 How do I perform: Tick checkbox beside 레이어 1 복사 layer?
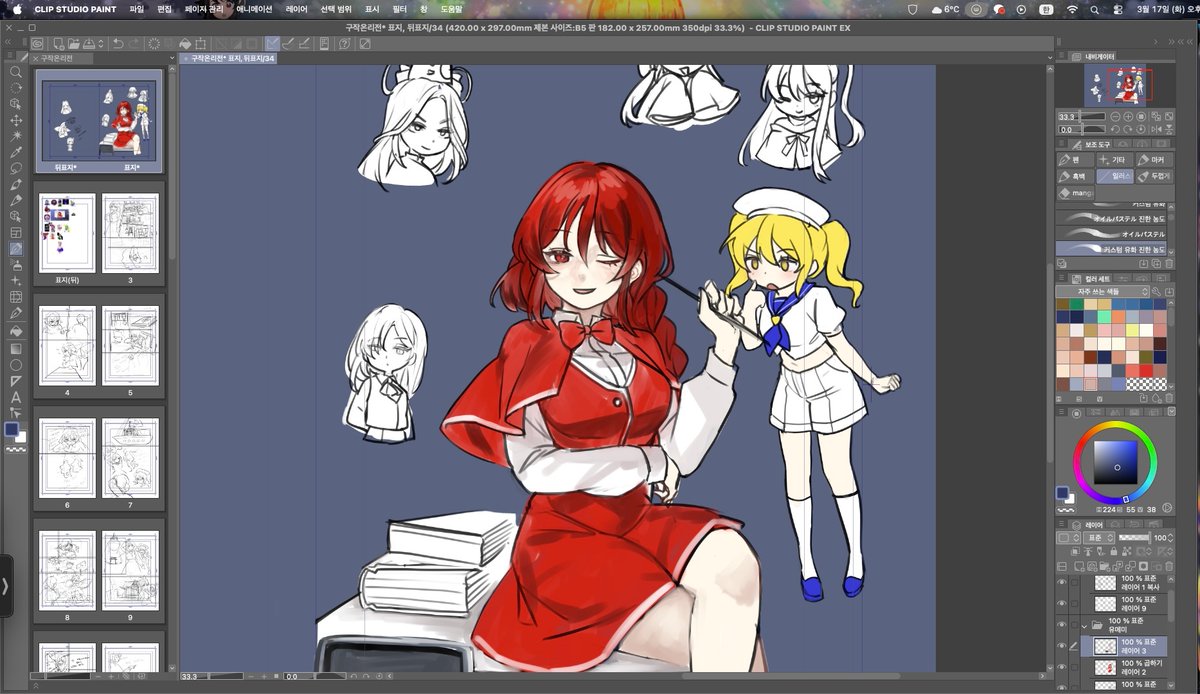pyautogui.click(x=1075, y=582)
